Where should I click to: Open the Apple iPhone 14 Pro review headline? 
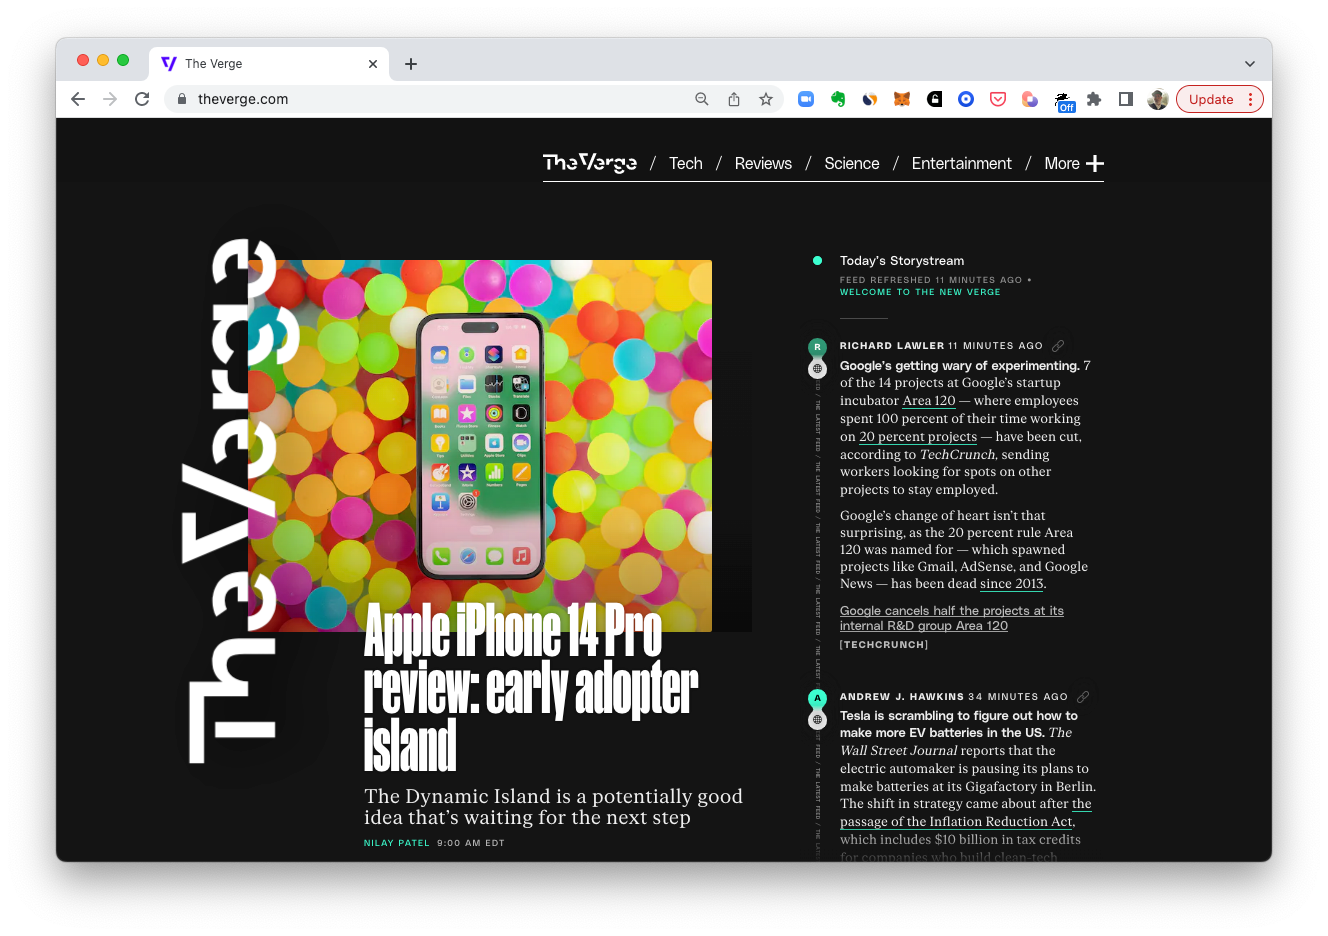point(531,688)
